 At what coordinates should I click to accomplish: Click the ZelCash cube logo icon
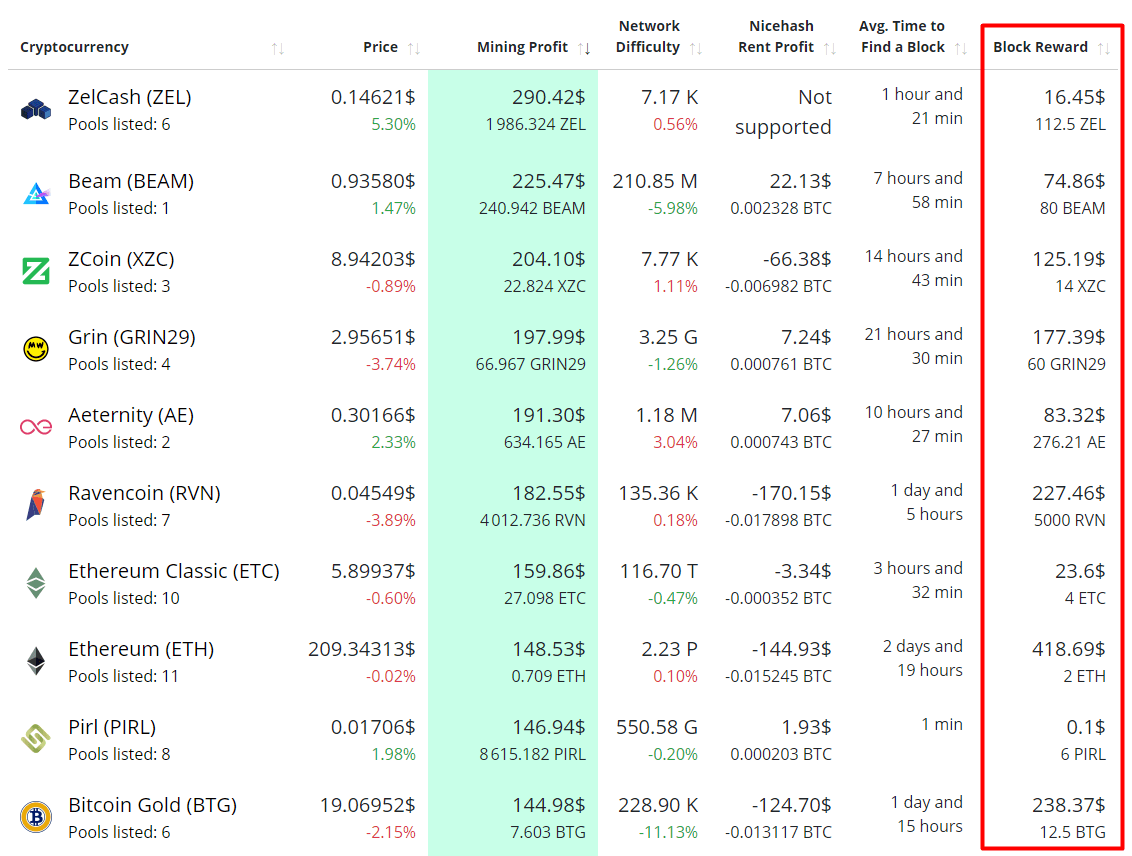pyautogui.click(x=36, y=110)
